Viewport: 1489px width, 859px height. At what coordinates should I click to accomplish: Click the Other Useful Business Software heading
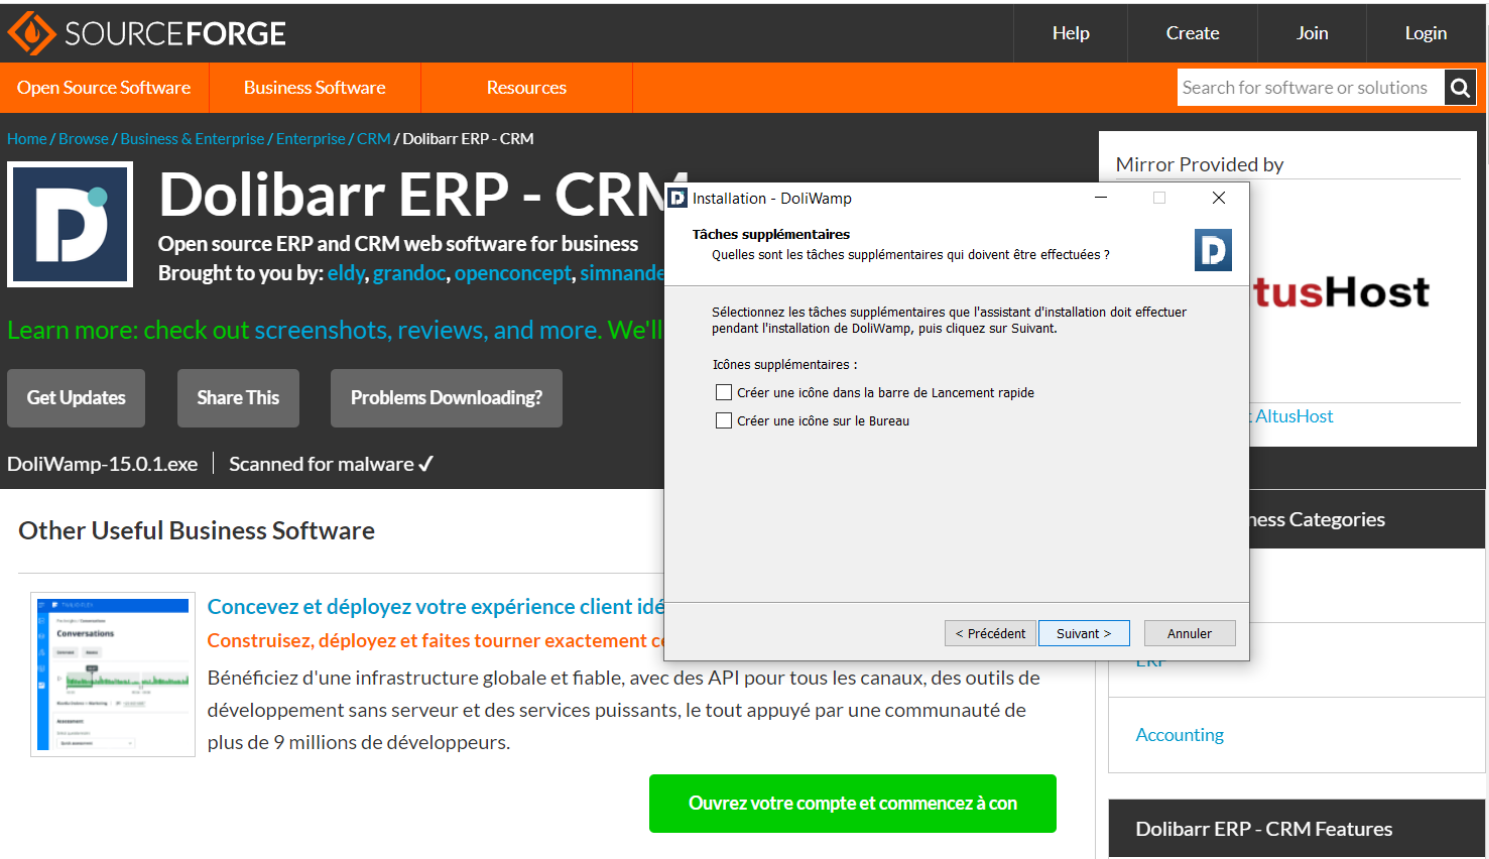(x=196, y=531)
